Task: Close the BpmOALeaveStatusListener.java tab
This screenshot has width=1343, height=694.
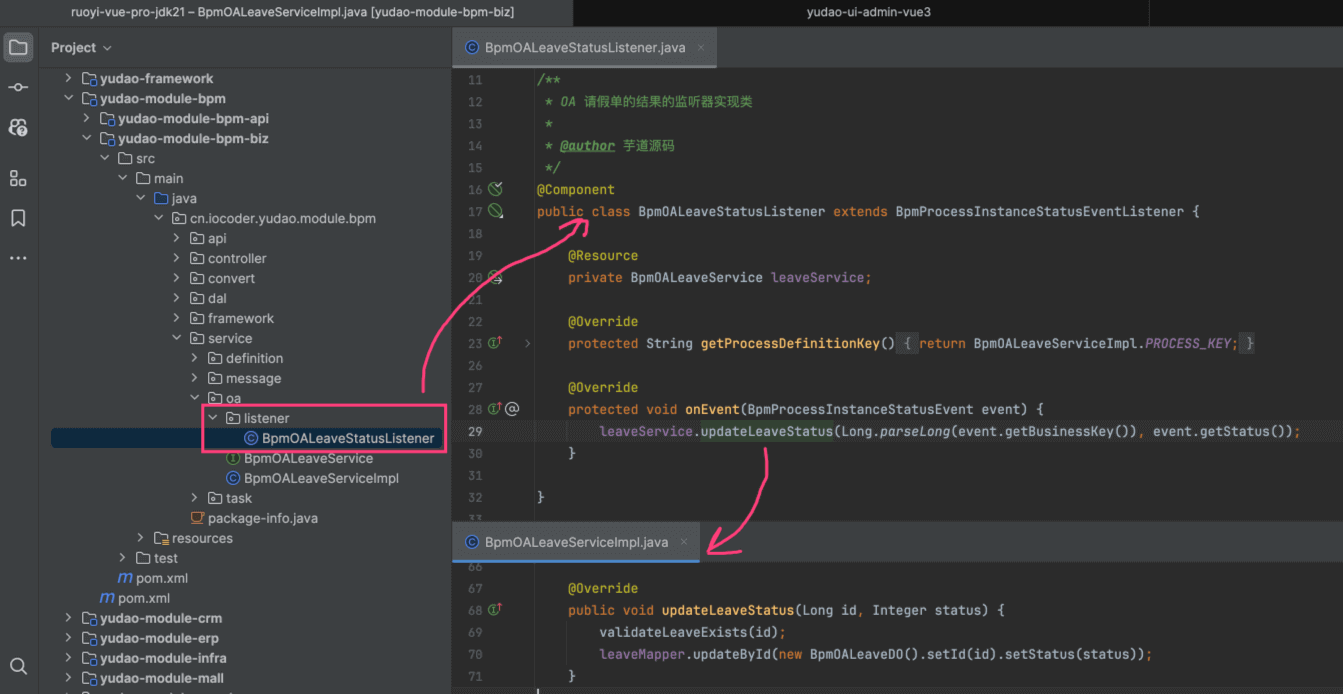Action: (701, 48)
